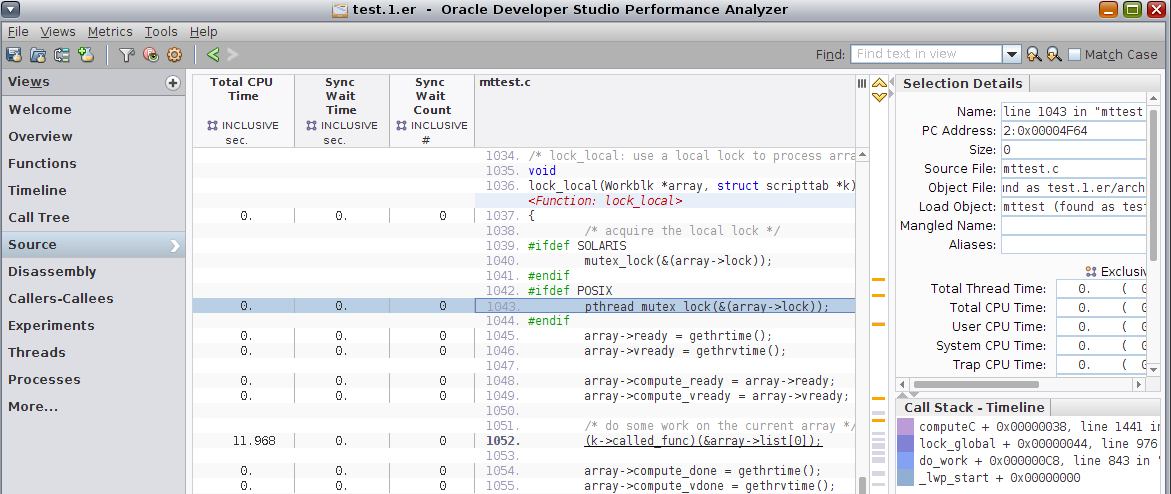Click the do_work color swatch in Call Stack
This screenshot has height=494, width=1171.
pyautogui.click(x=904, y=460)
